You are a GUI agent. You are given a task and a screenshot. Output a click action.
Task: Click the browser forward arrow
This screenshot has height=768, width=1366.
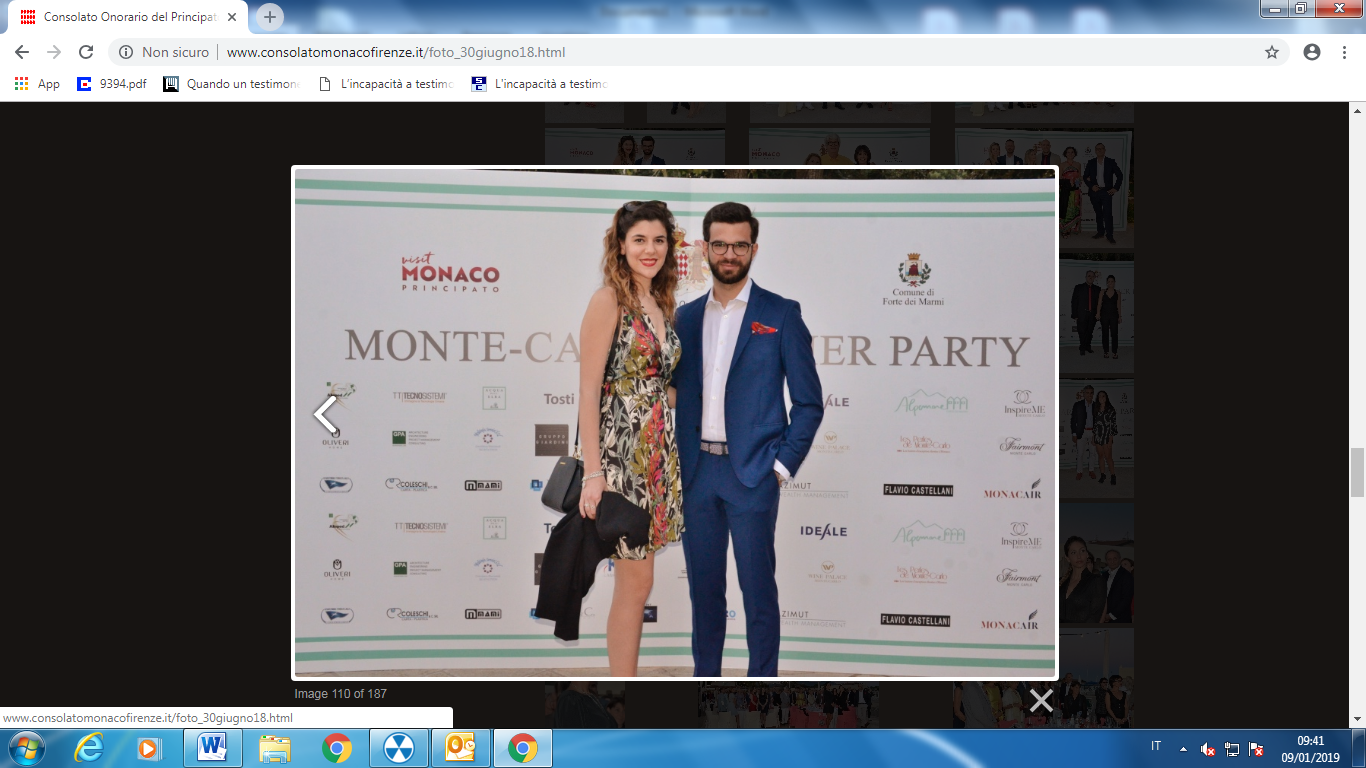53,52
